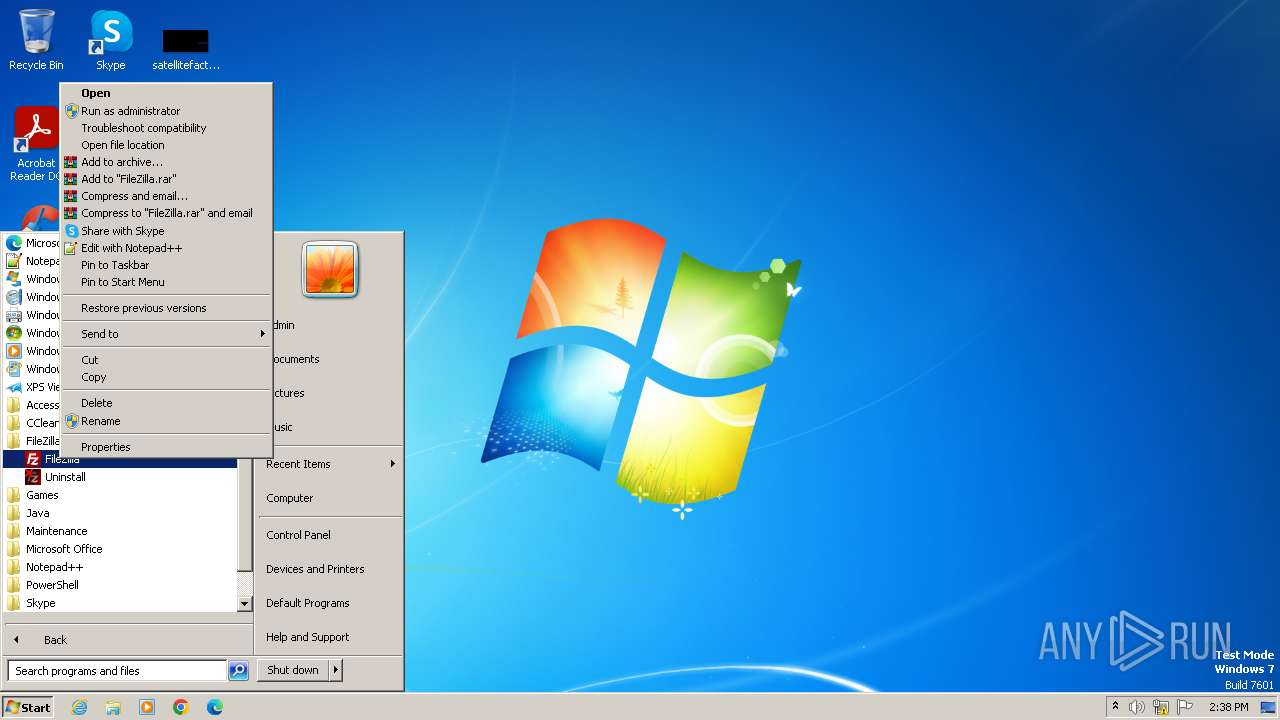Click Add to archive... entry
This screenshot has height=720, width=1280.
(x=166, y=162)
